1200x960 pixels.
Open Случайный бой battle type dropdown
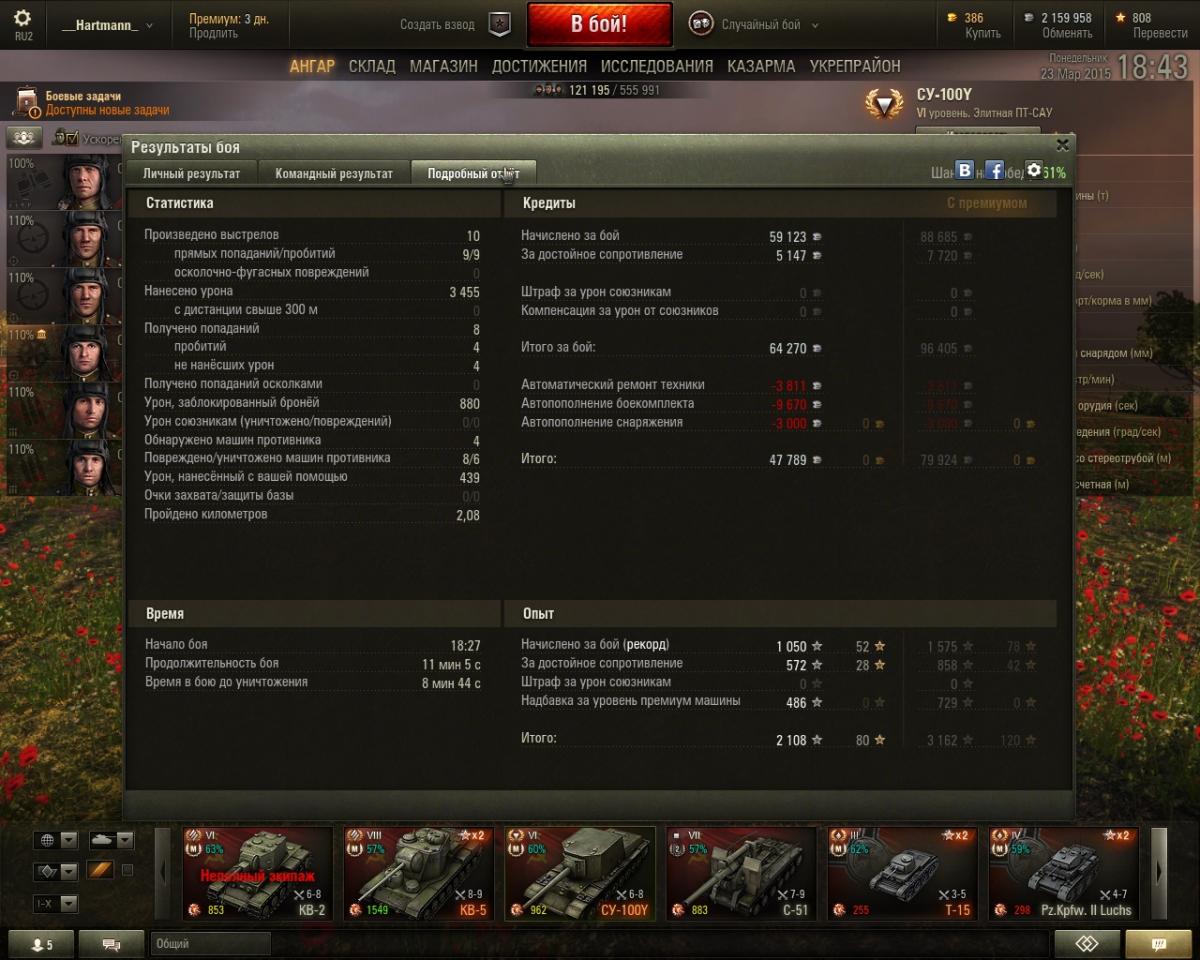click(x=754, y=25)
